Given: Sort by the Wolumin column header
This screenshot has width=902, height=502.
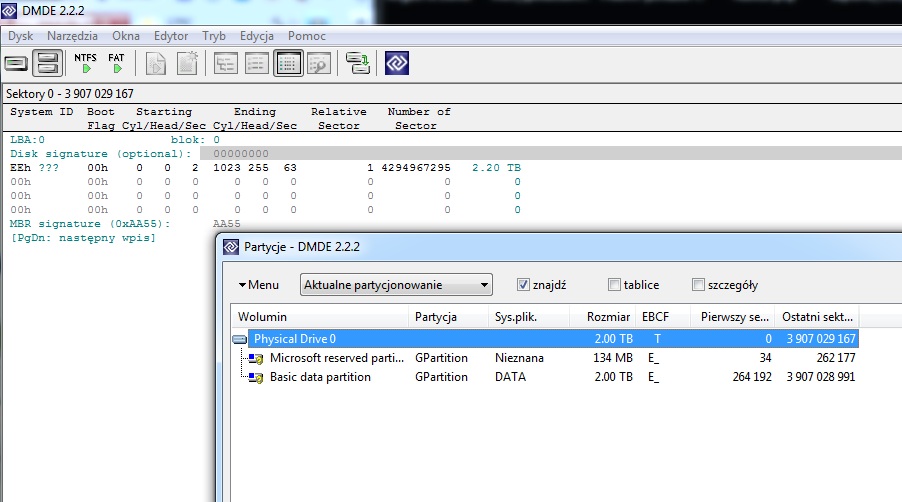Looking at the screenshot, I should coord(320,317).
